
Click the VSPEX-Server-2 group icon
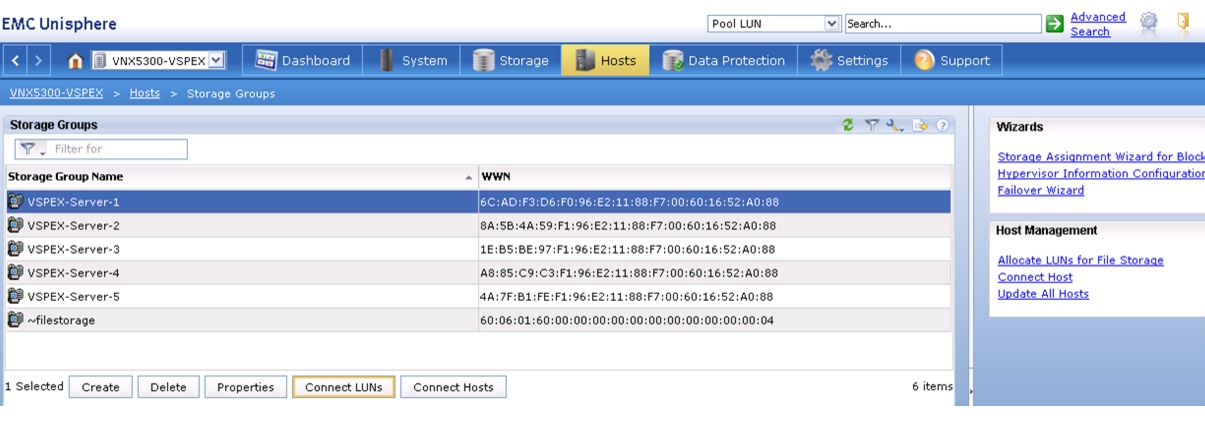point(16,225)
